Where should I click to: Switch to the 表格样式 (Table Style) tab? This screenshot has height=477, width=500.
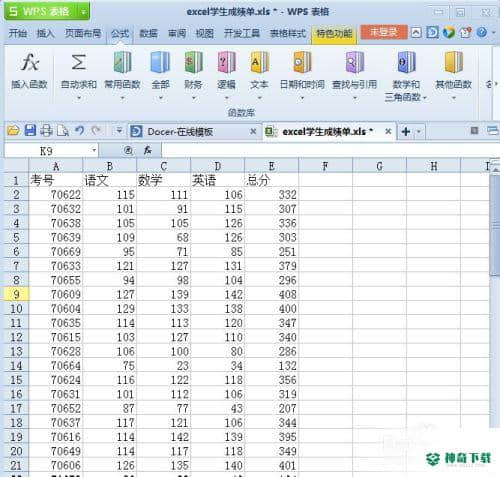[x=288, y=33]
